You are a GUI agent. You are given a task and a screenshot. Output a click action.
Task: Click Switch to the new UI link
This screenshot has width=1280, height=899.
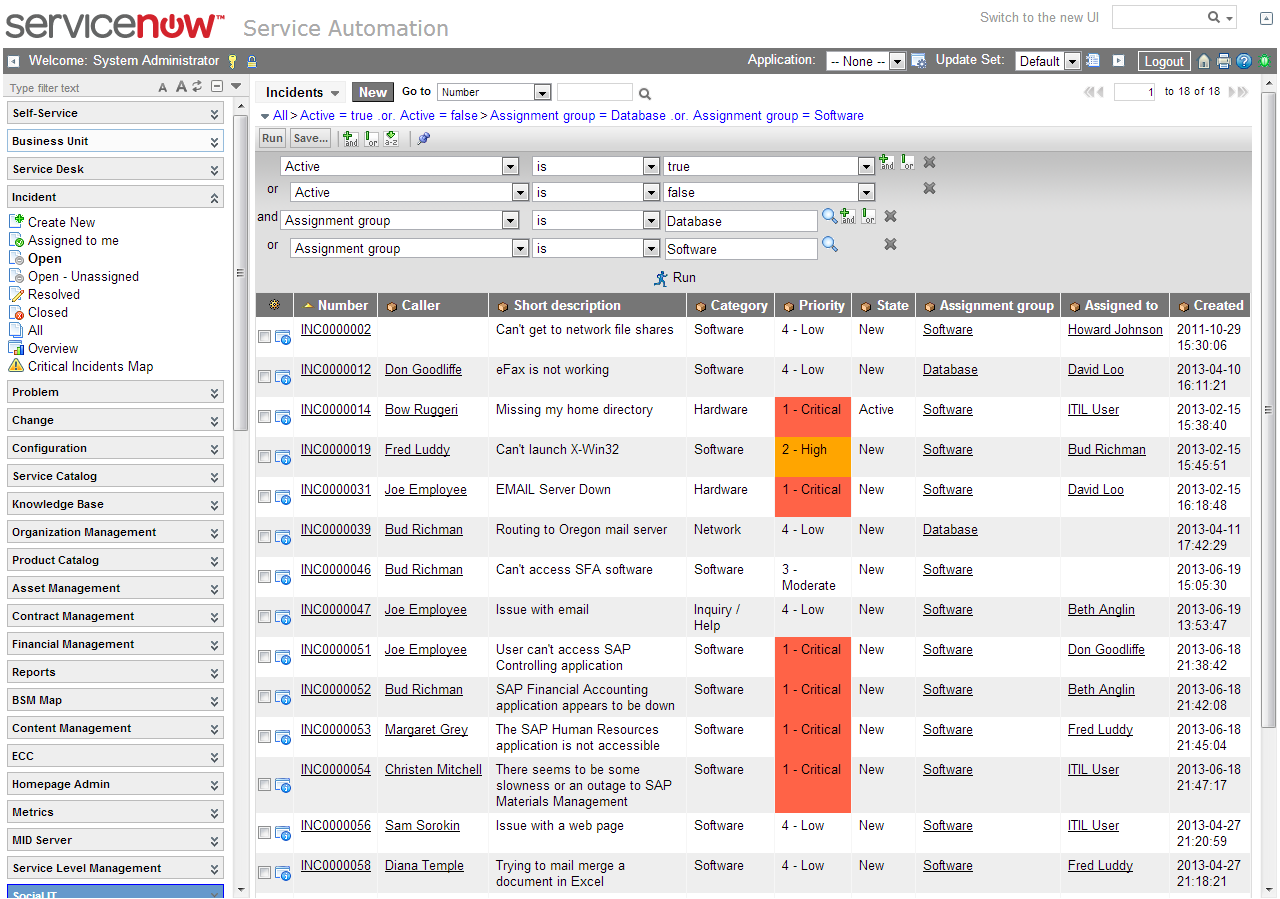click(x=1039, y=17)
